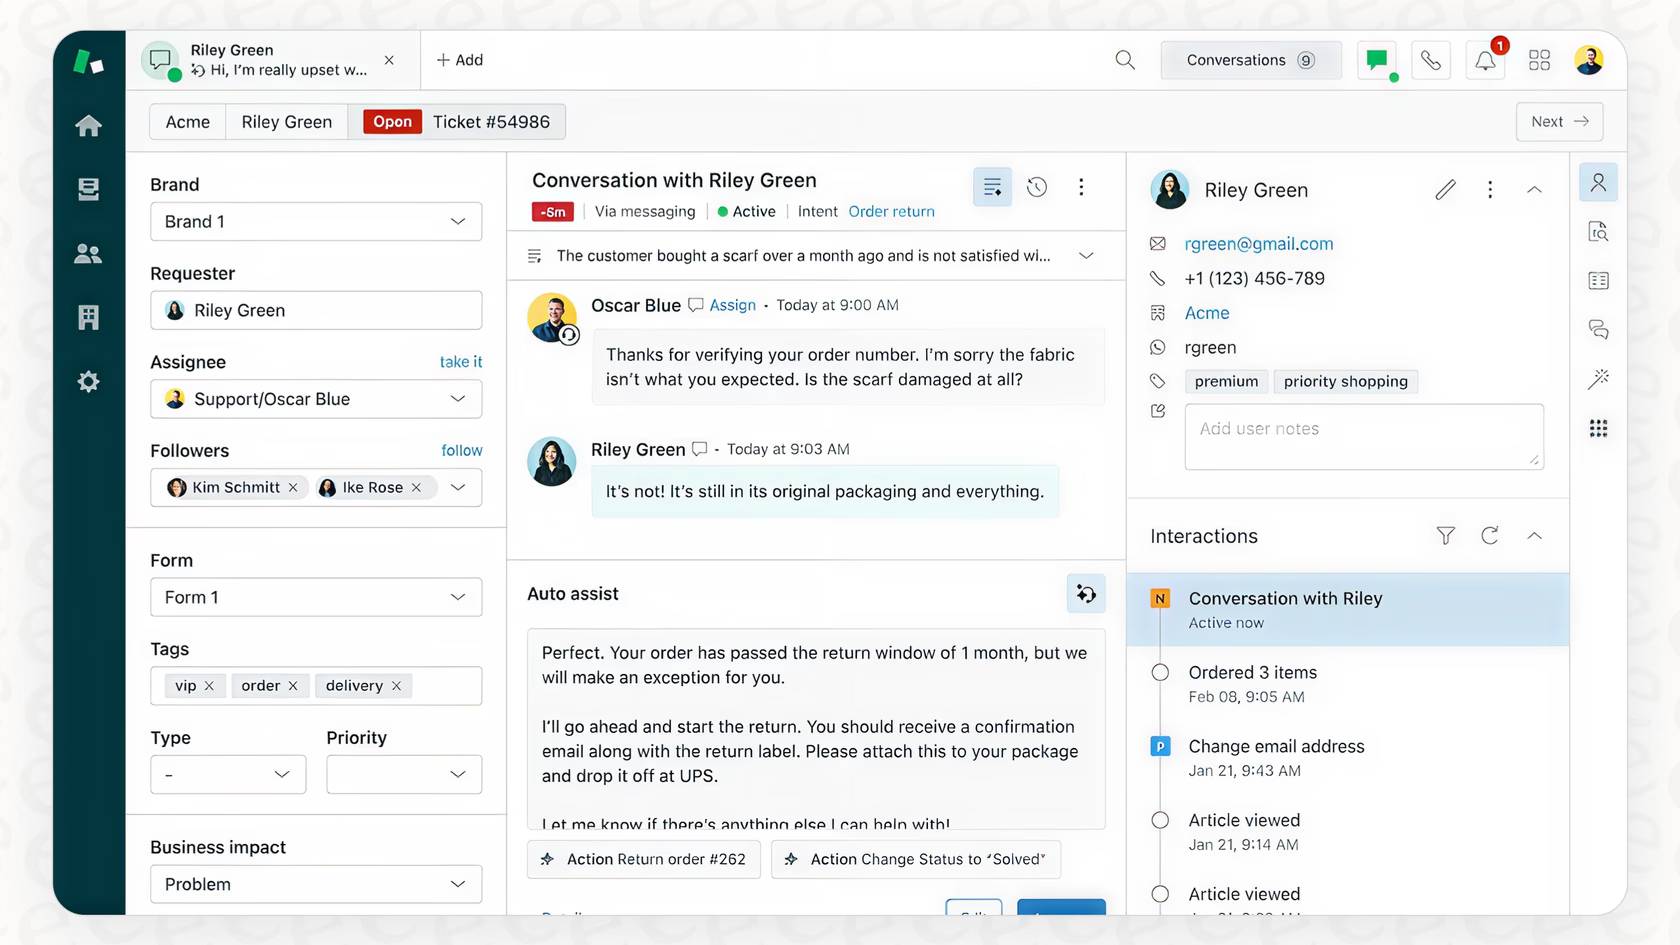Open Home from the left navigation

coord(88,125)
